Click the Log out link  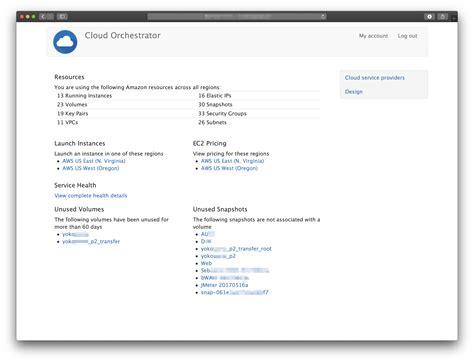point(407,36)
